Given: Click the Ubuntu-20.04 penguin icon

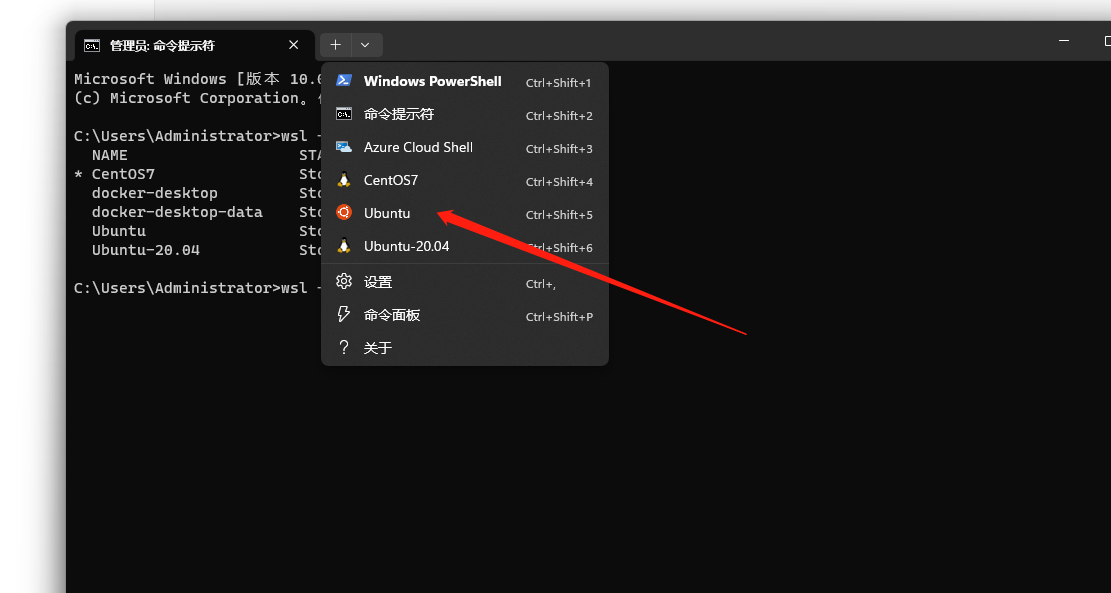Looking at the screenshot, I should (343, 246).
